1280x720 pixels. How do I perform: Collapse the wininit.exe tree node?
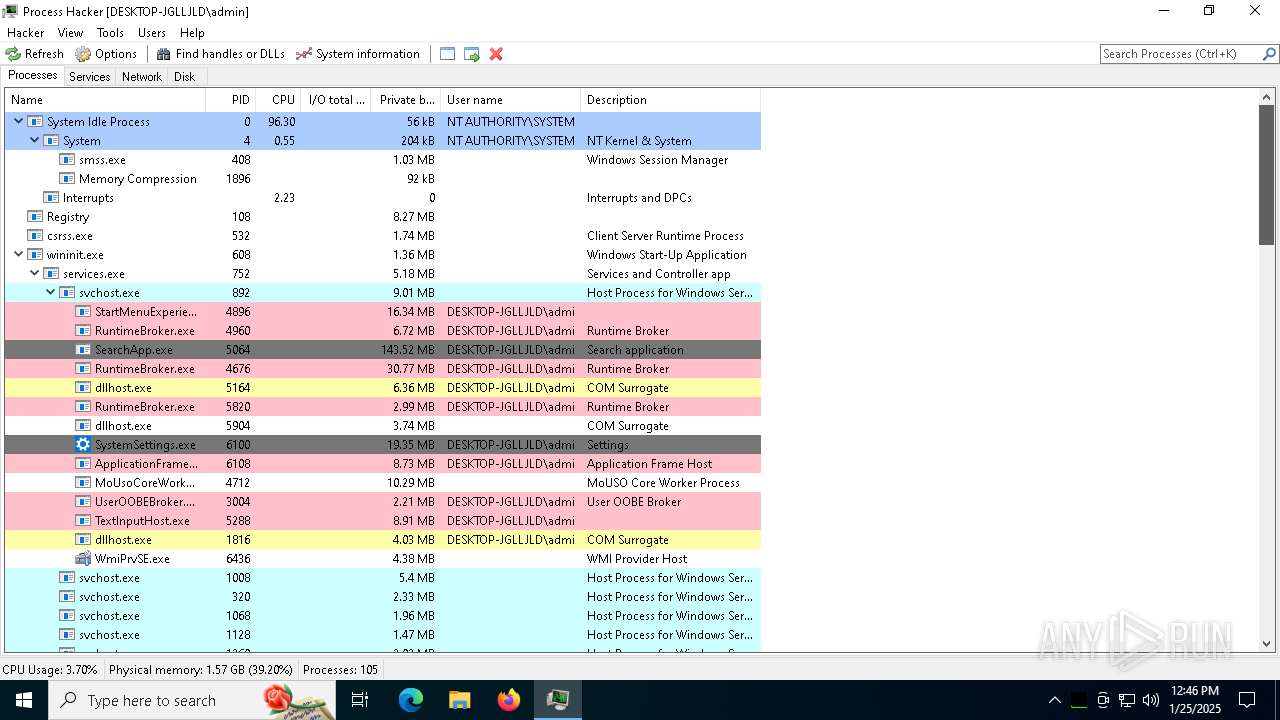click(x=18, y=255)
